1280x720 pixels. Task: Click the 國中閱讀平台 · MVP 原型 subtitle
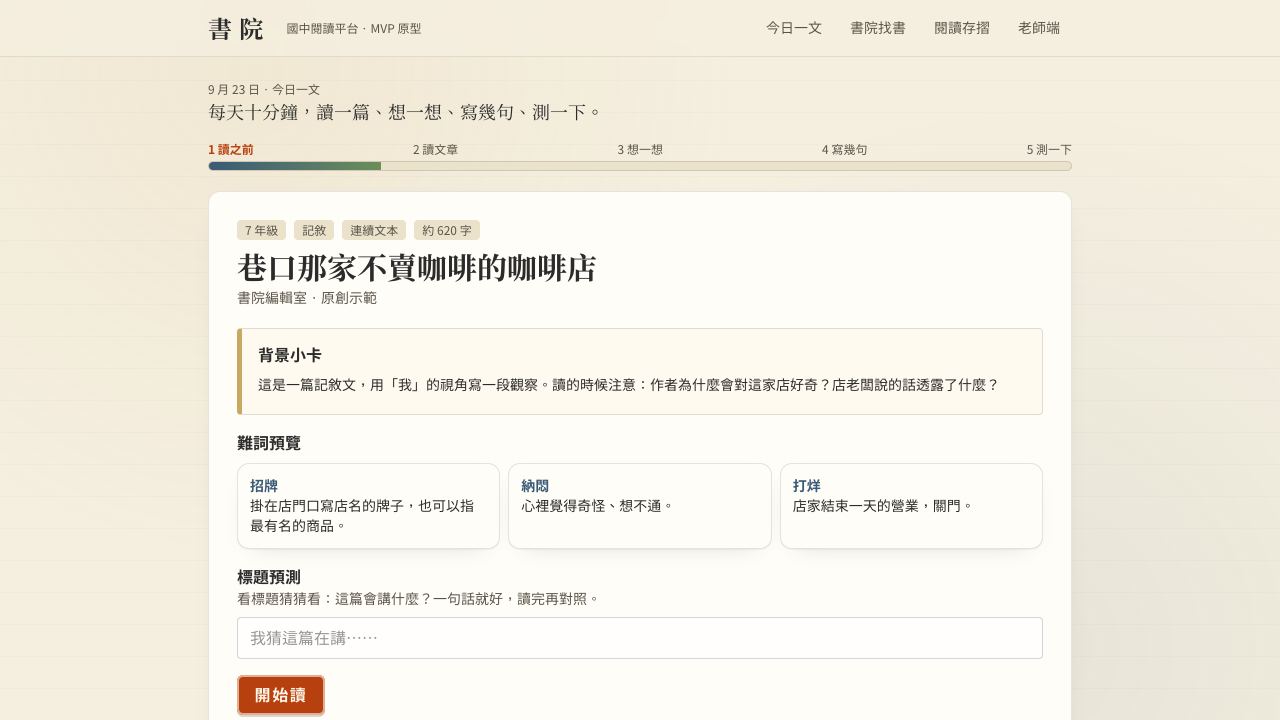pyautogui.click(x=354, y=29)
